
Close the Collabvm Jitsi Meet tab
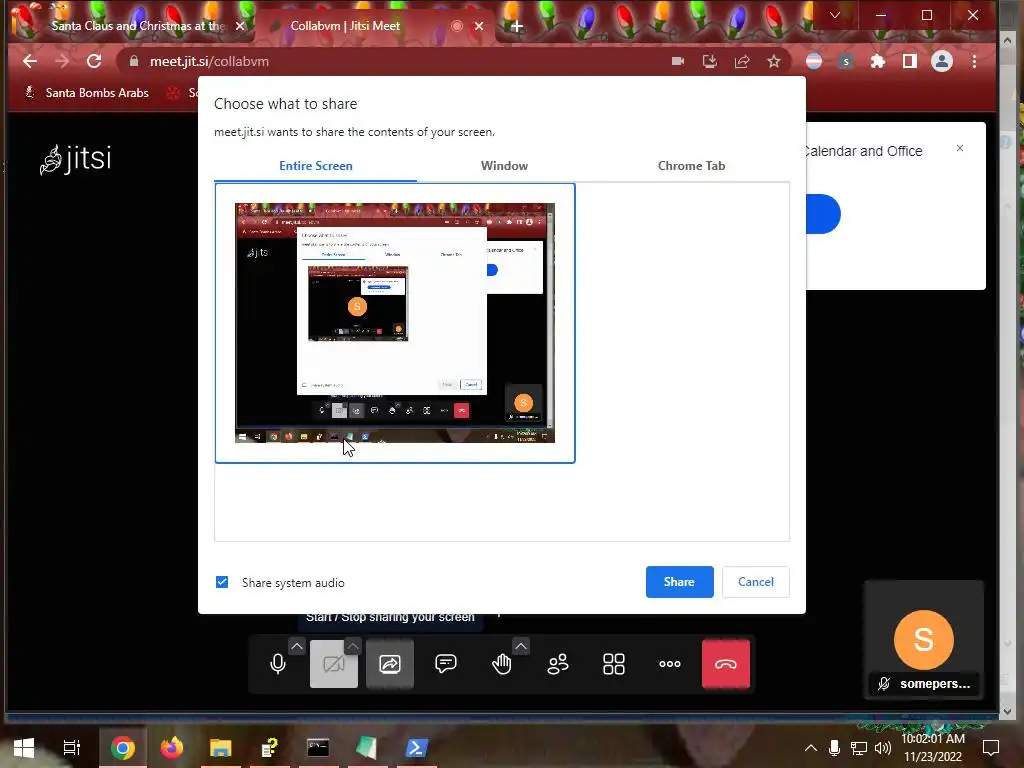(479, 26)
